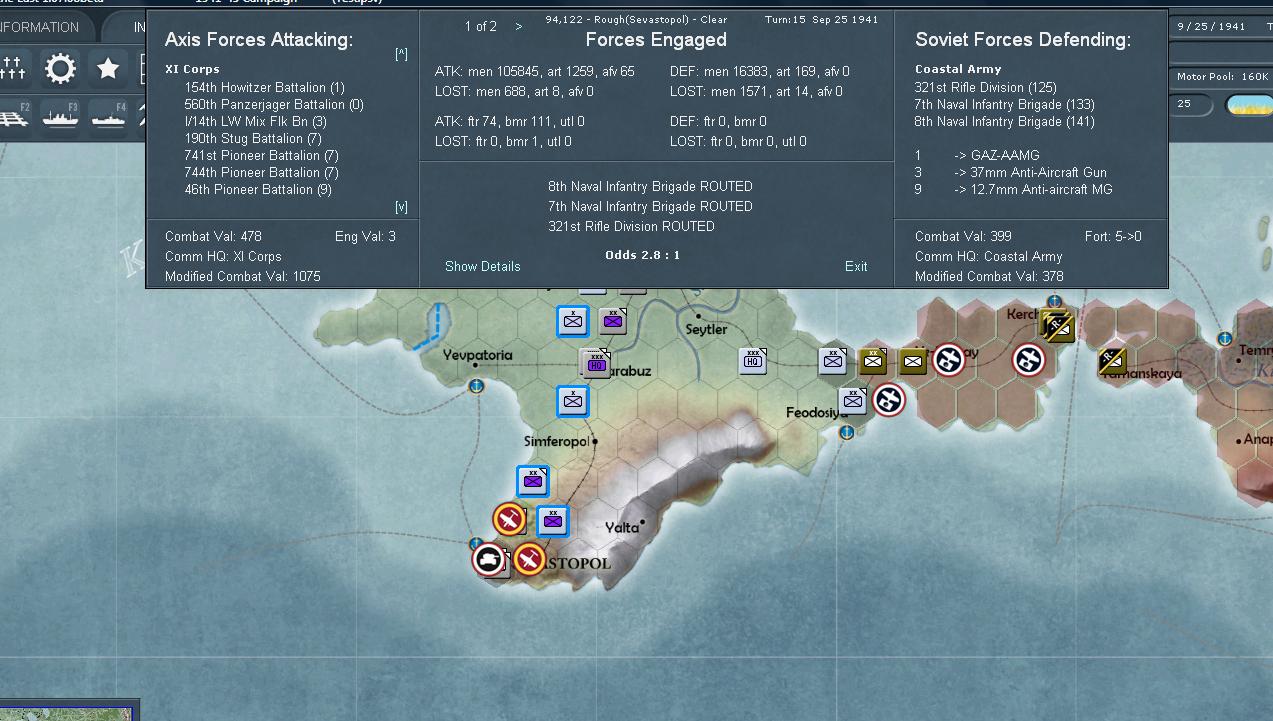Open the INFORMATION tab
Screen dimensions: 1273x721
[40, 27]
